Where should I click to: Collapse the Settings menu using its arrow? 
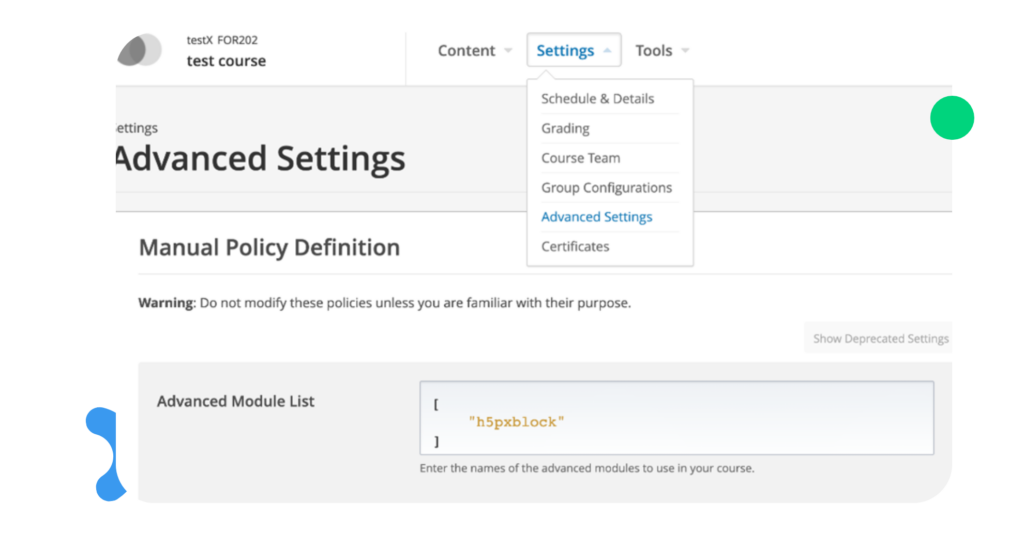tap(607, 51)
